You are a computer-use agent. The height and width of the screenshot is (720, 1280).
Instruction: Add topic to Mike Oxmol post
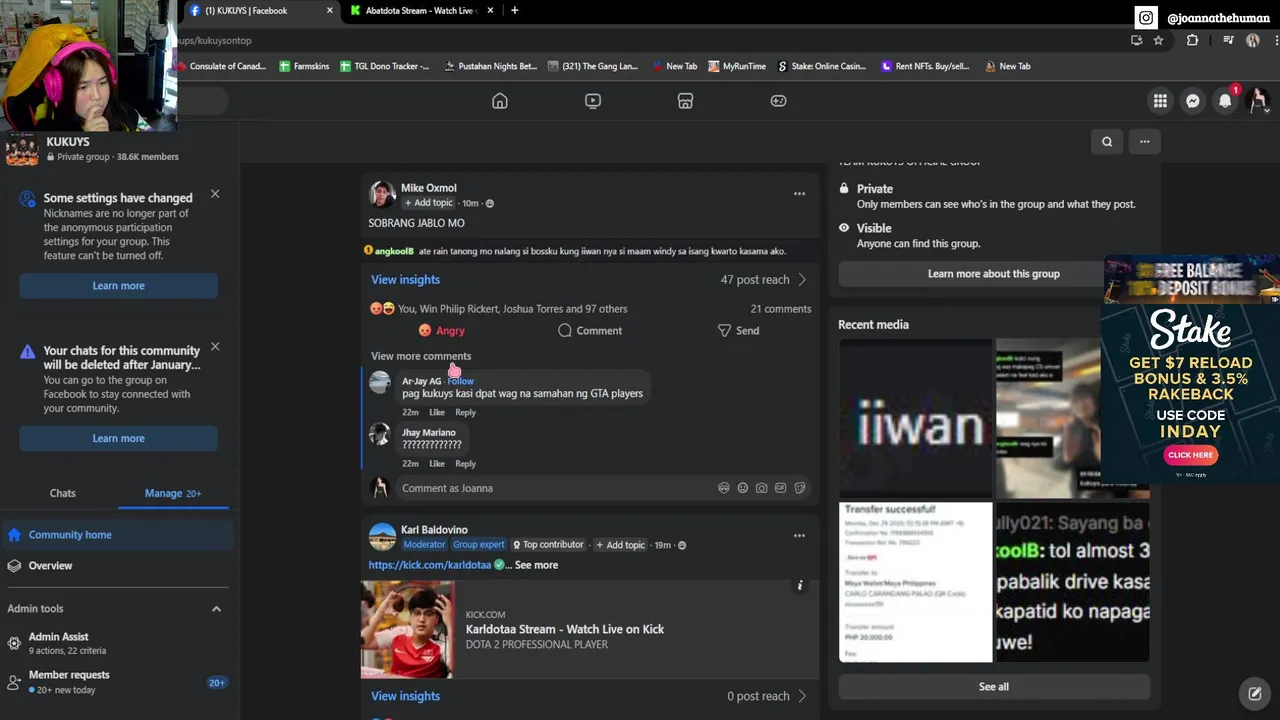click(429, 203)
